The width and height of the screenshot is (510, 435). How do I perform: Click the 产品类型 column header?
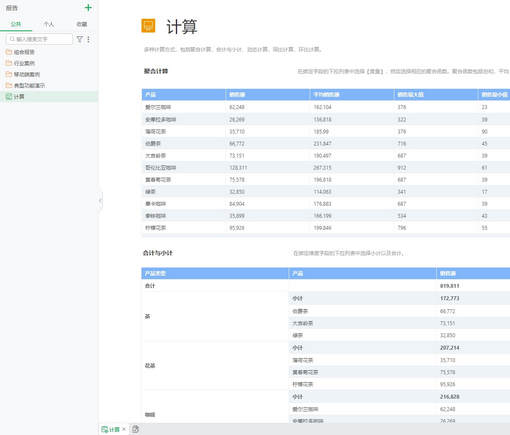215,273
